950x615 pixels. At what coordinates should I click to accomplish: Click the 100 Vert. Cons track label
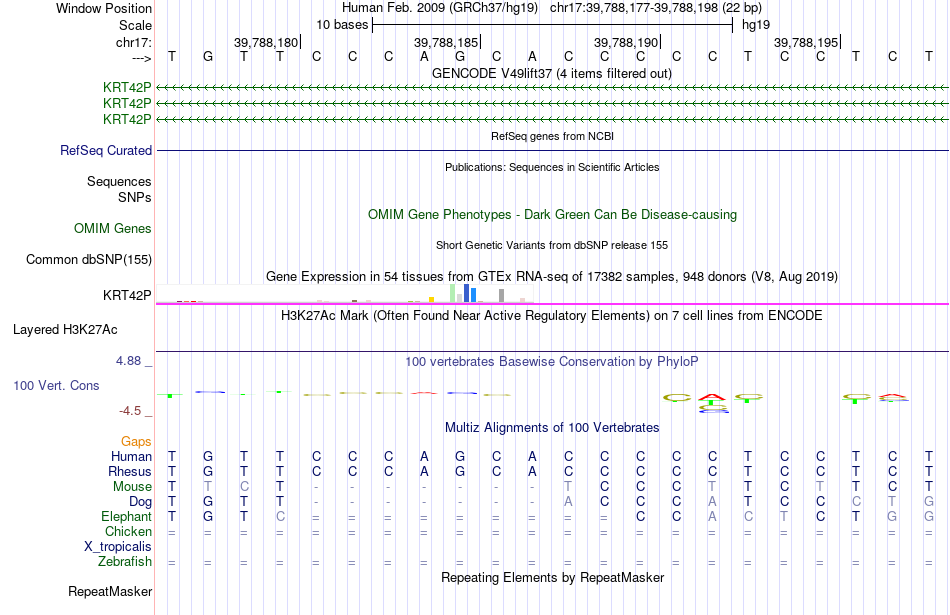click(56, 385)
